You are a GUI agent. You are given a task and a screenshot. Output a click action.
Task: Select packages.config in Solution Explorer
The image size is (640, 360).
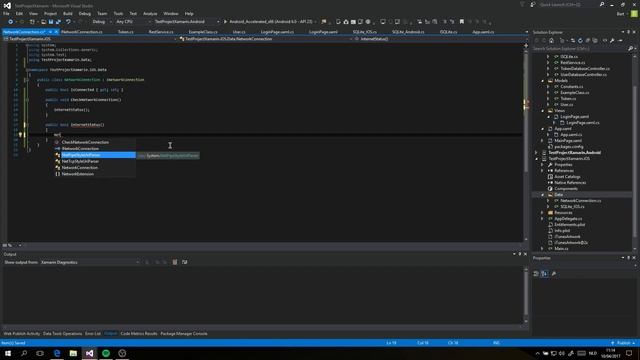coord(569,147)
